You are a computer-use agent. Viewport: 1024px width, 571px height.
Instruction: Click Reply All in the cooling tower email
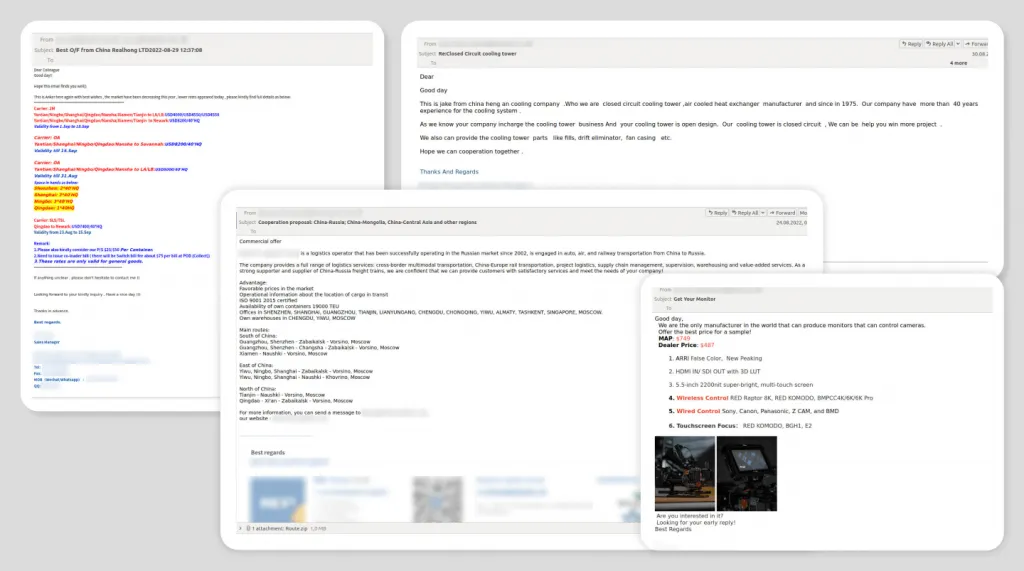[x=941, y=44]
